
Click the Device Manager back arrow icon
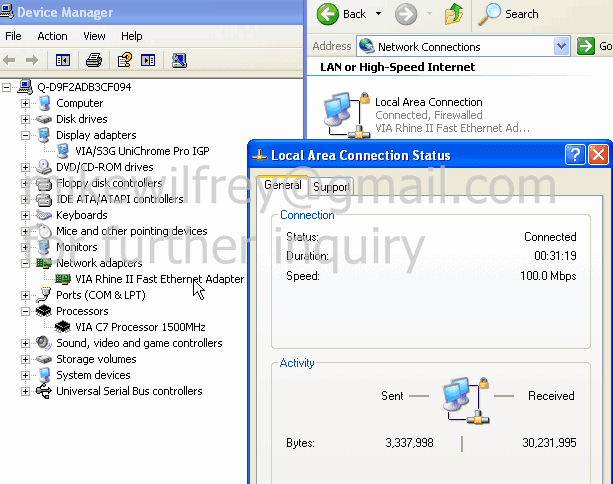coord(9,60)
